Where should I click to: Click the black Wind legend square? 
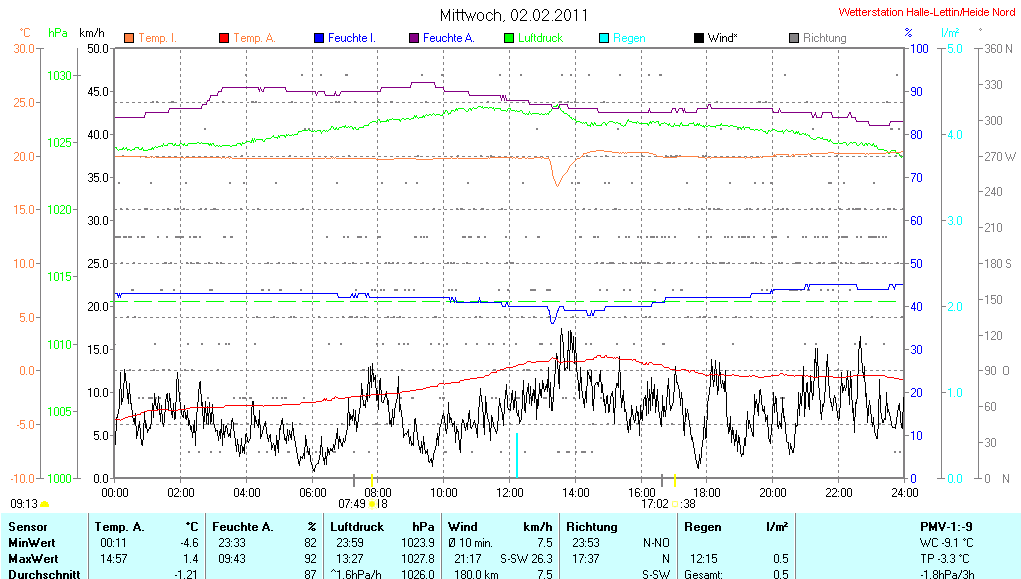click(x=698, y=38)
